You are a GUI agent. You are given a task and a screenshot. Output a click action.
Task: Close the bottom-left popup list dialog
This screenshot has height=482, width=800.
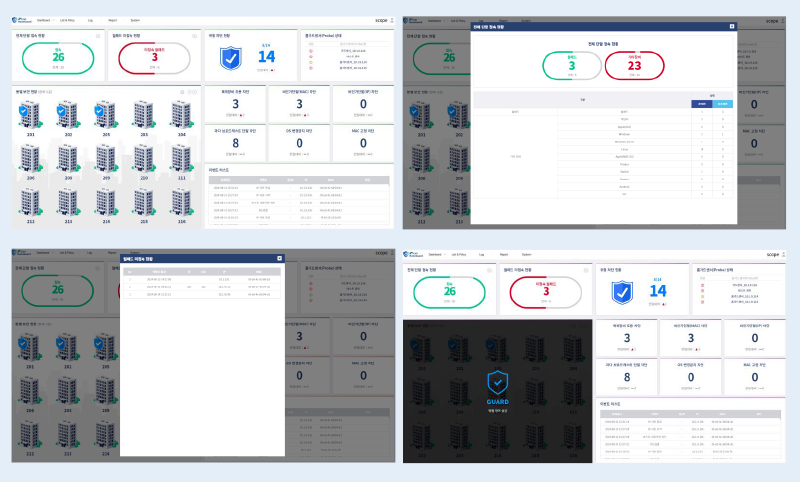tap(279, 258)
